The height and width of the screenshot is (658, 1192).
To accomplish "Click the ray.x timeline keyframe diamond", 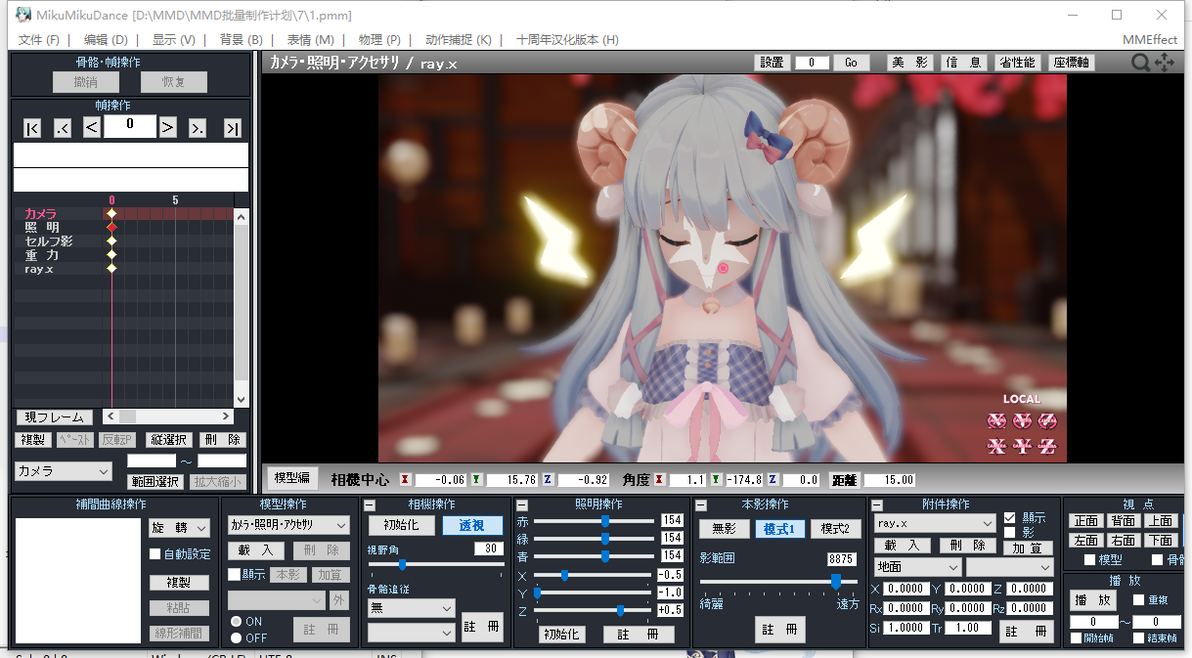I will click(x=112, y=268).
